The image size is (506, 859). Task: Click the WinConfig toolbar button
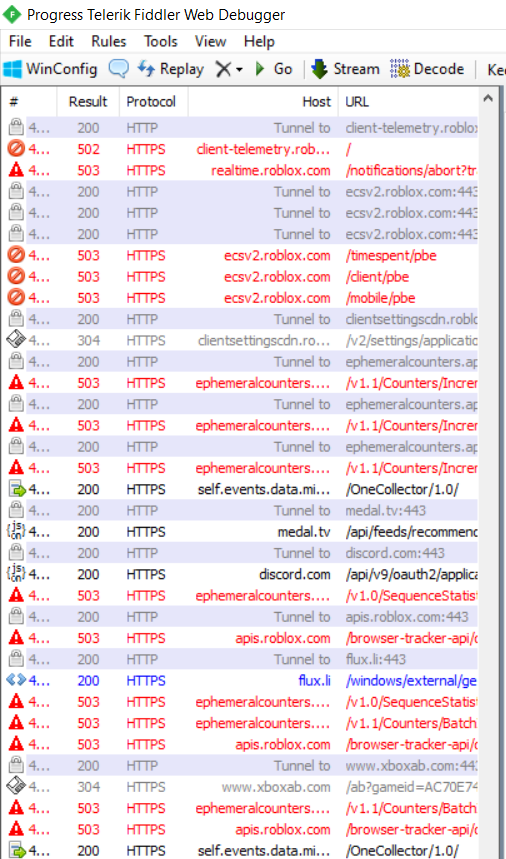(x=50, y=69)
